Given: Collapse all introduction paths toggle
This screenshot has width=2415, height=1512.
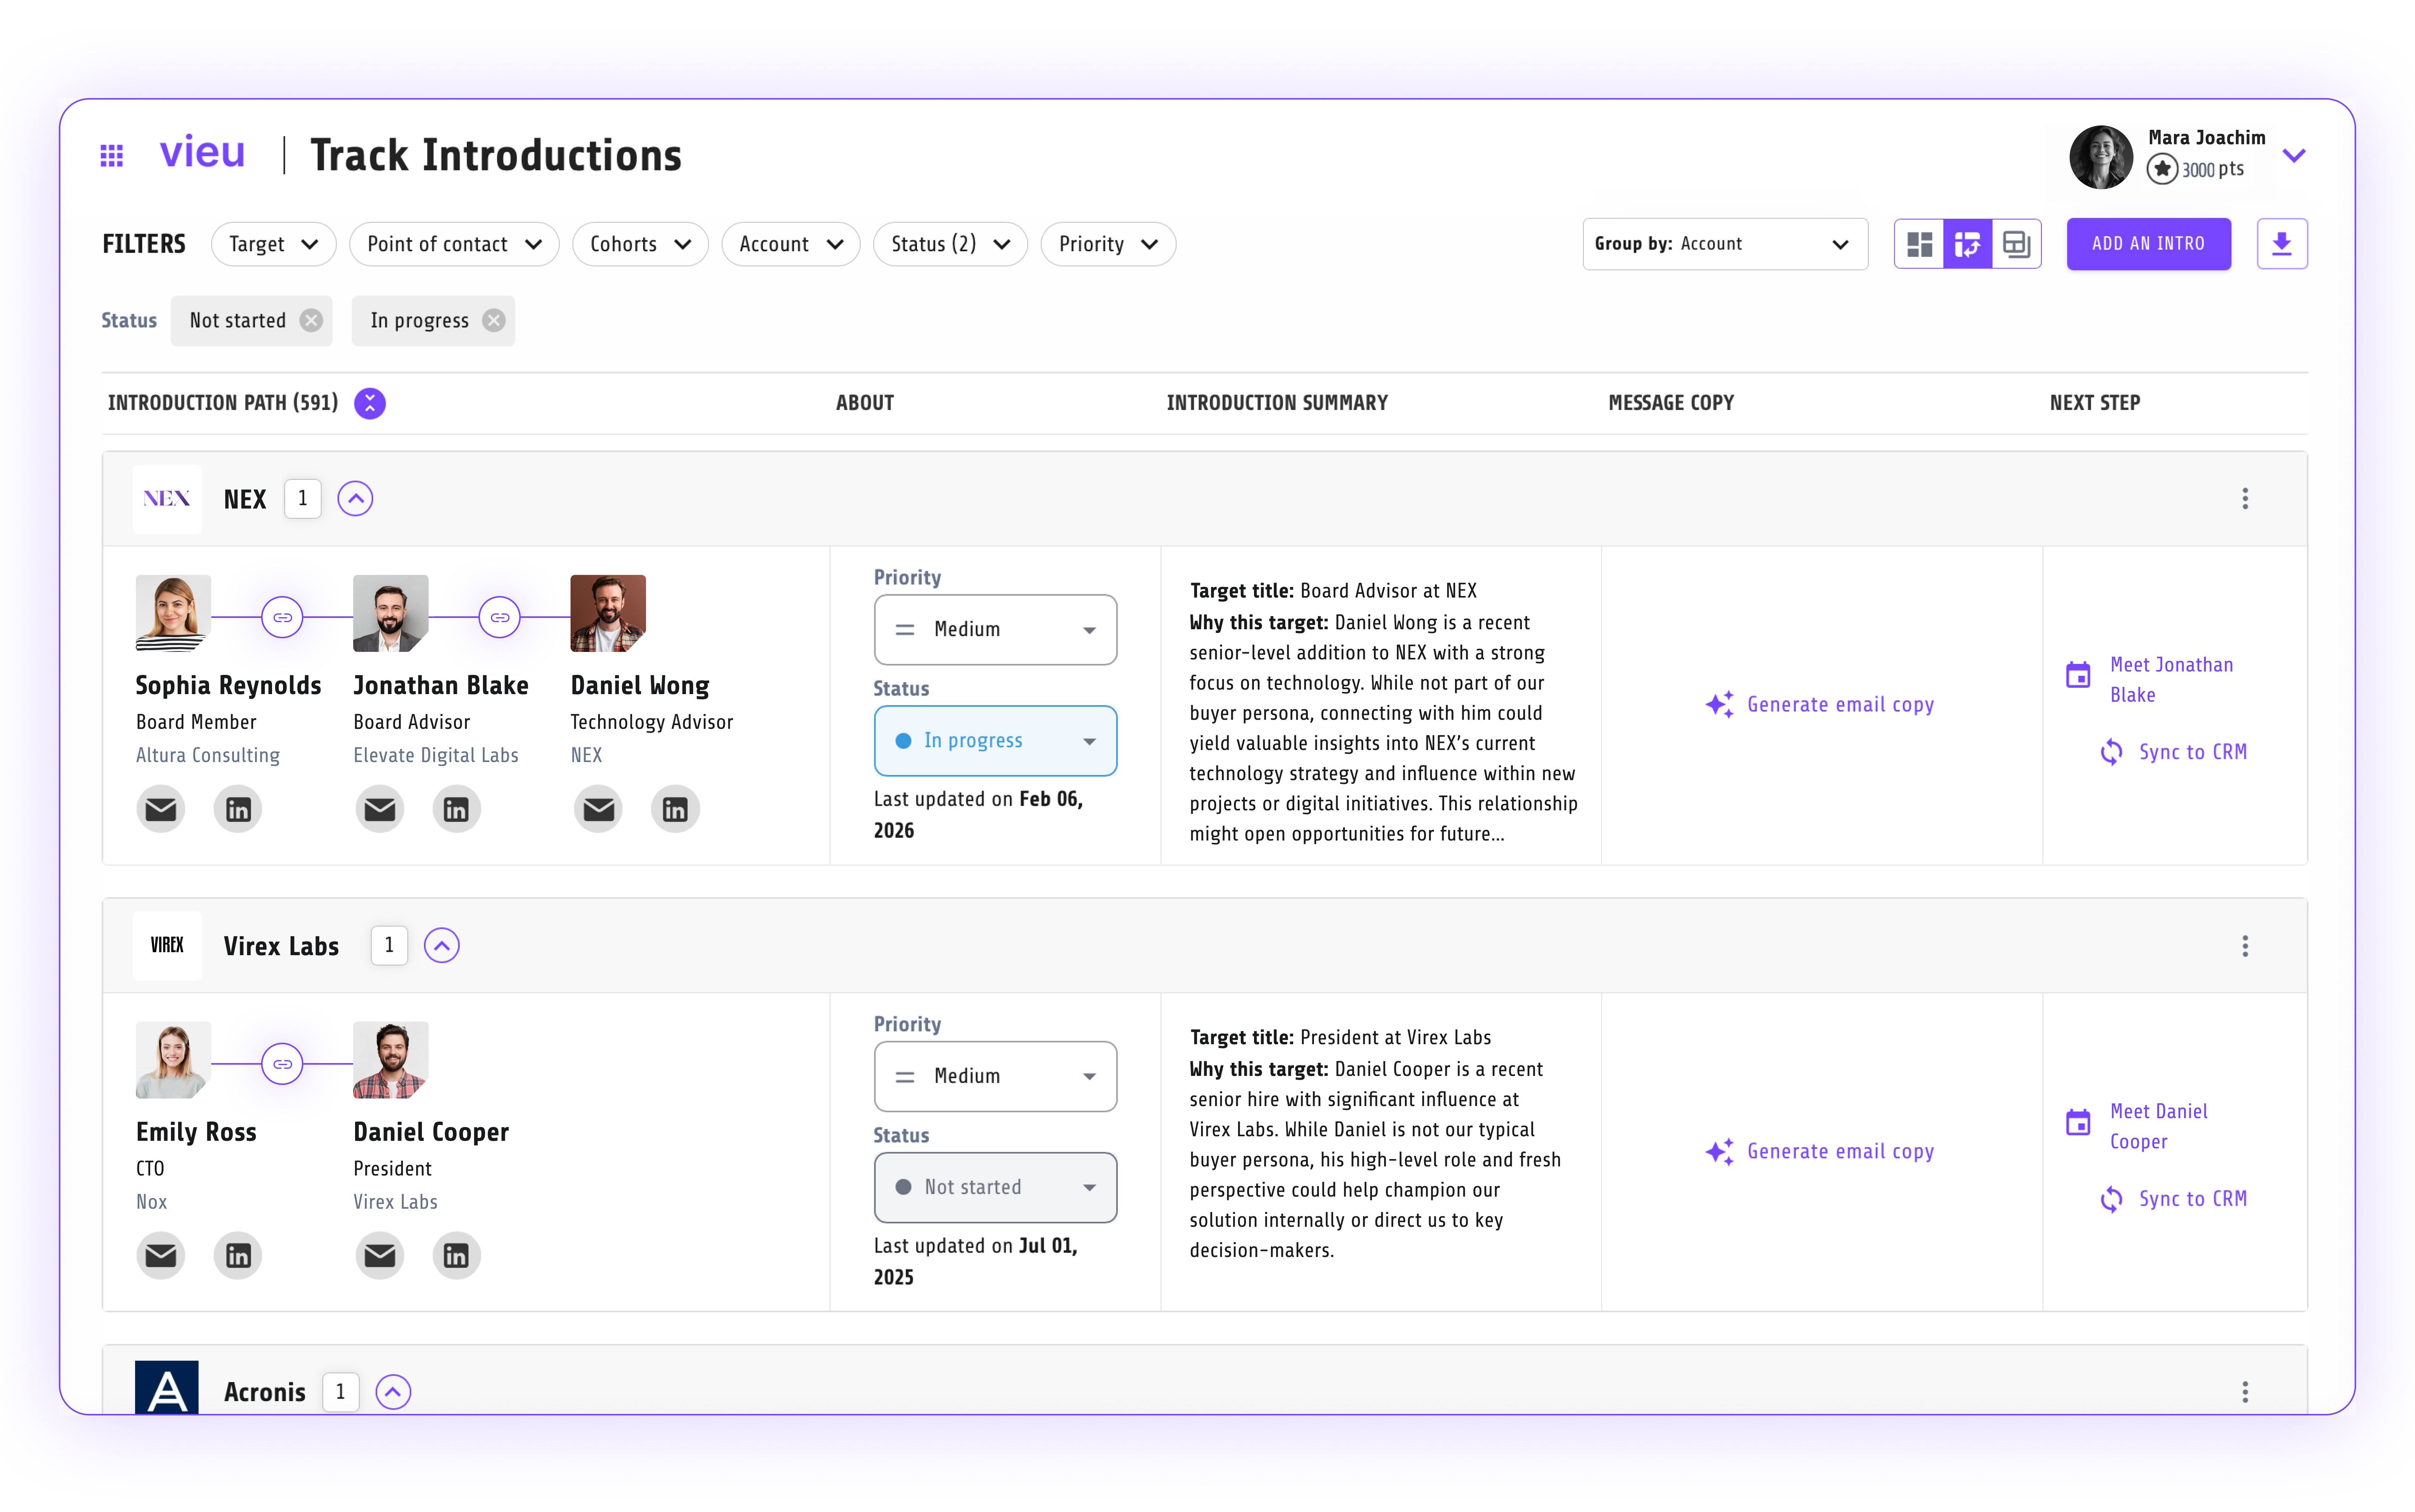Looking at the screenshot, I should point(370,403).
